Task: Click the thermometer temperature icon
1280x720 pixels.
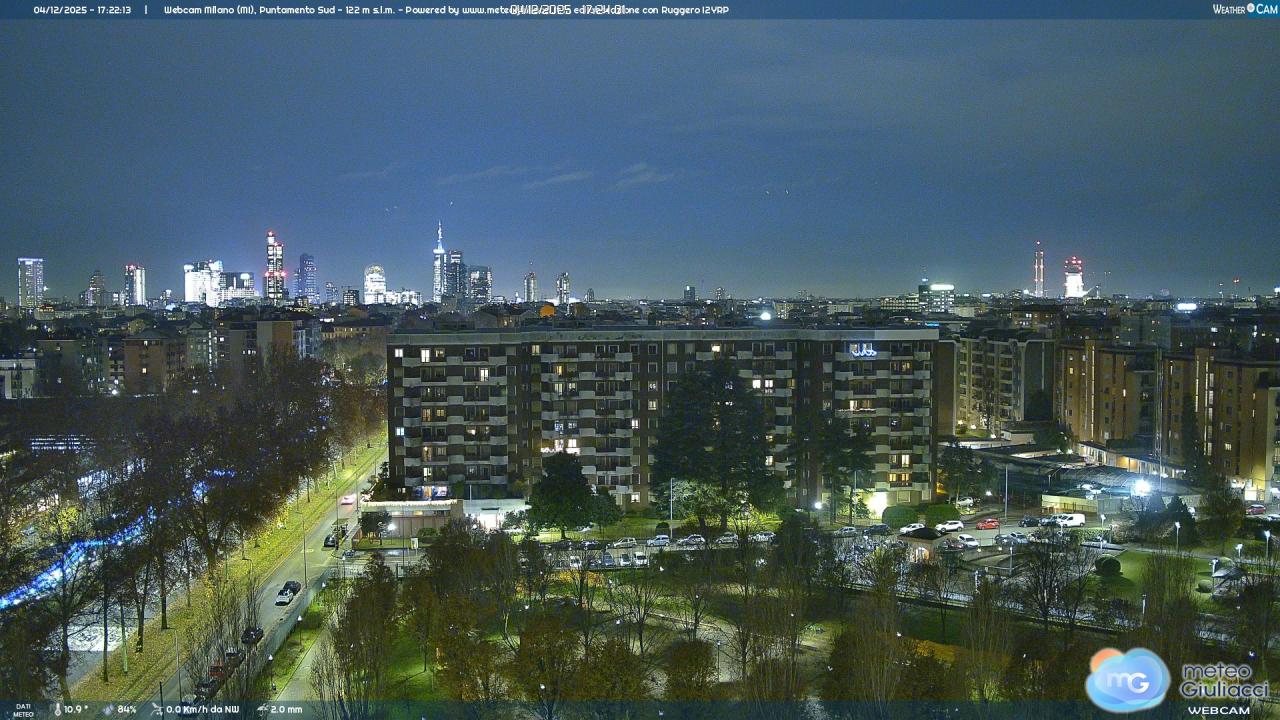Action: pyautogui.click(x=57, y=710)
